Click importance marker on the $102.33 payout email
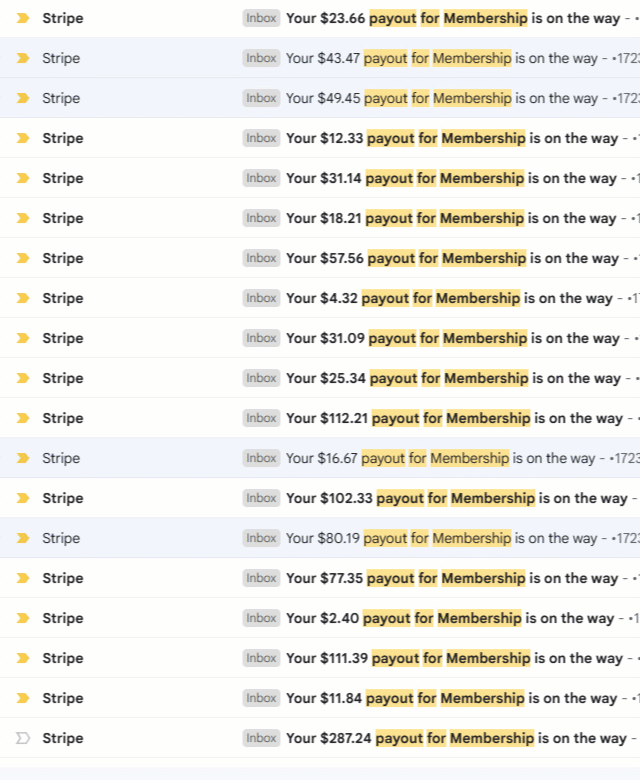The height and width of the screenshot is (780, 640). [23, 498]
